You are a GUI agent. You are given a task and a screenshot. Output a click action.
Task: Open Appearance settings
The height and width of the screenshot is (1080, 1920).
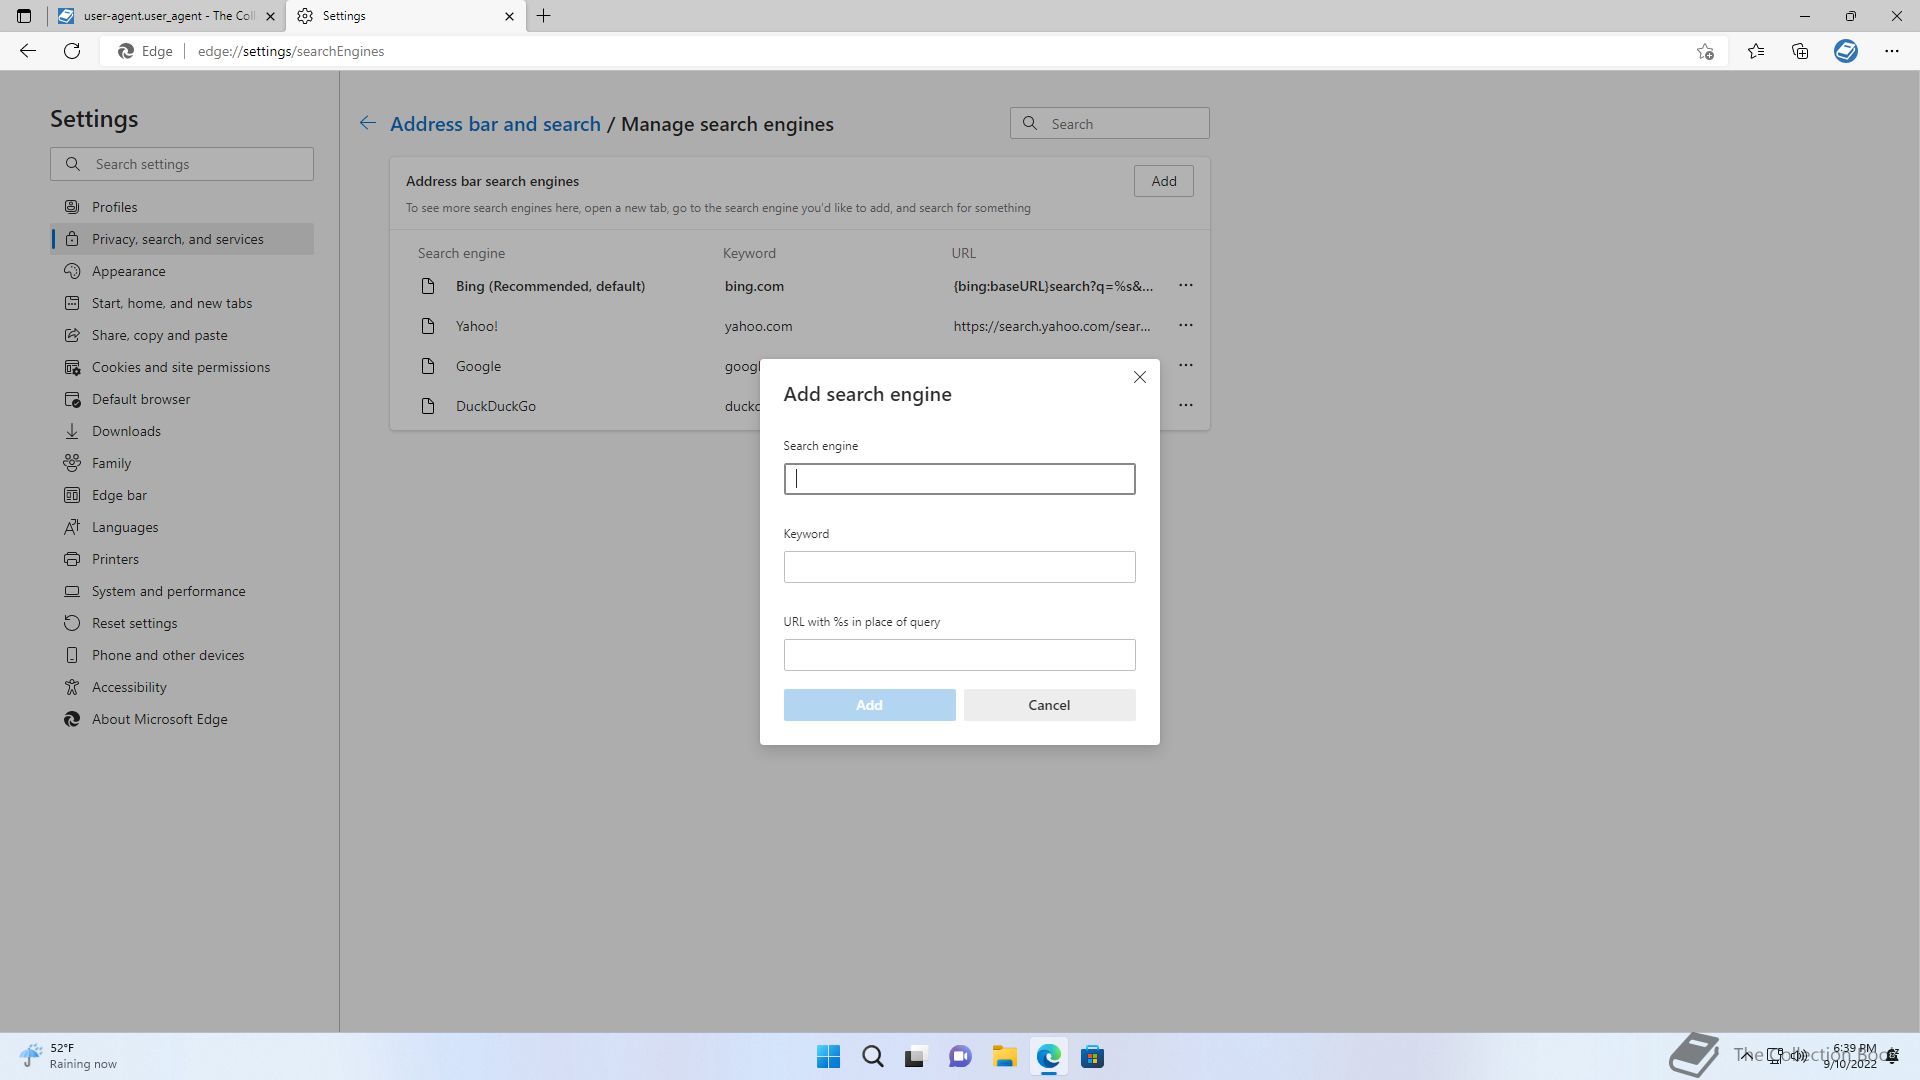[182, 271]
